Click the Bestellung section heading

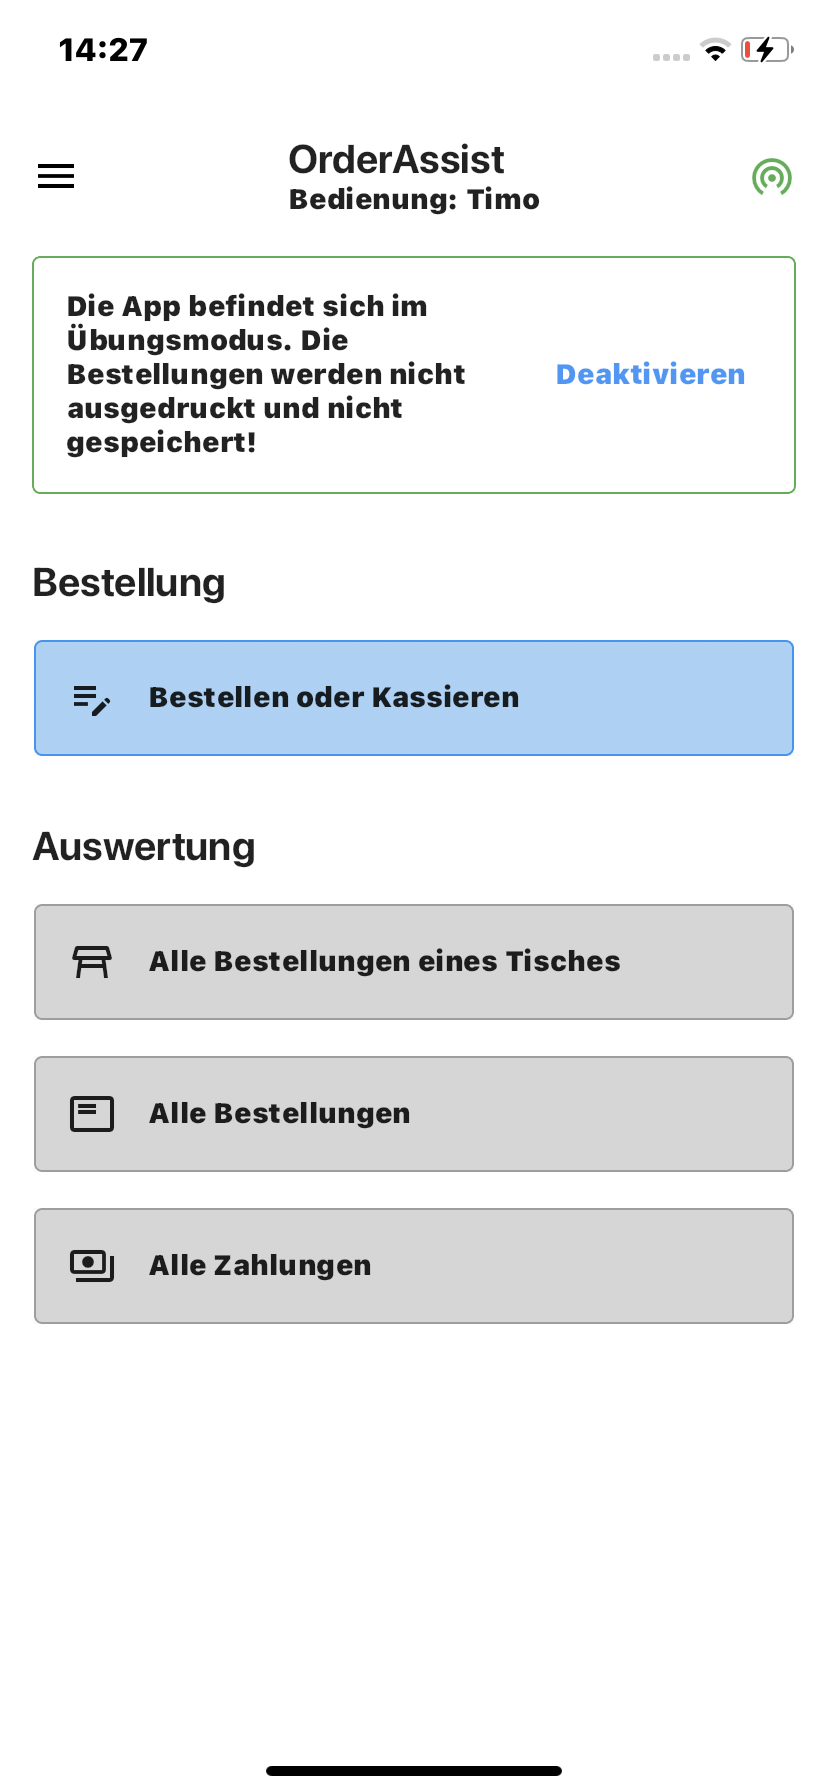tap(129, 583)
